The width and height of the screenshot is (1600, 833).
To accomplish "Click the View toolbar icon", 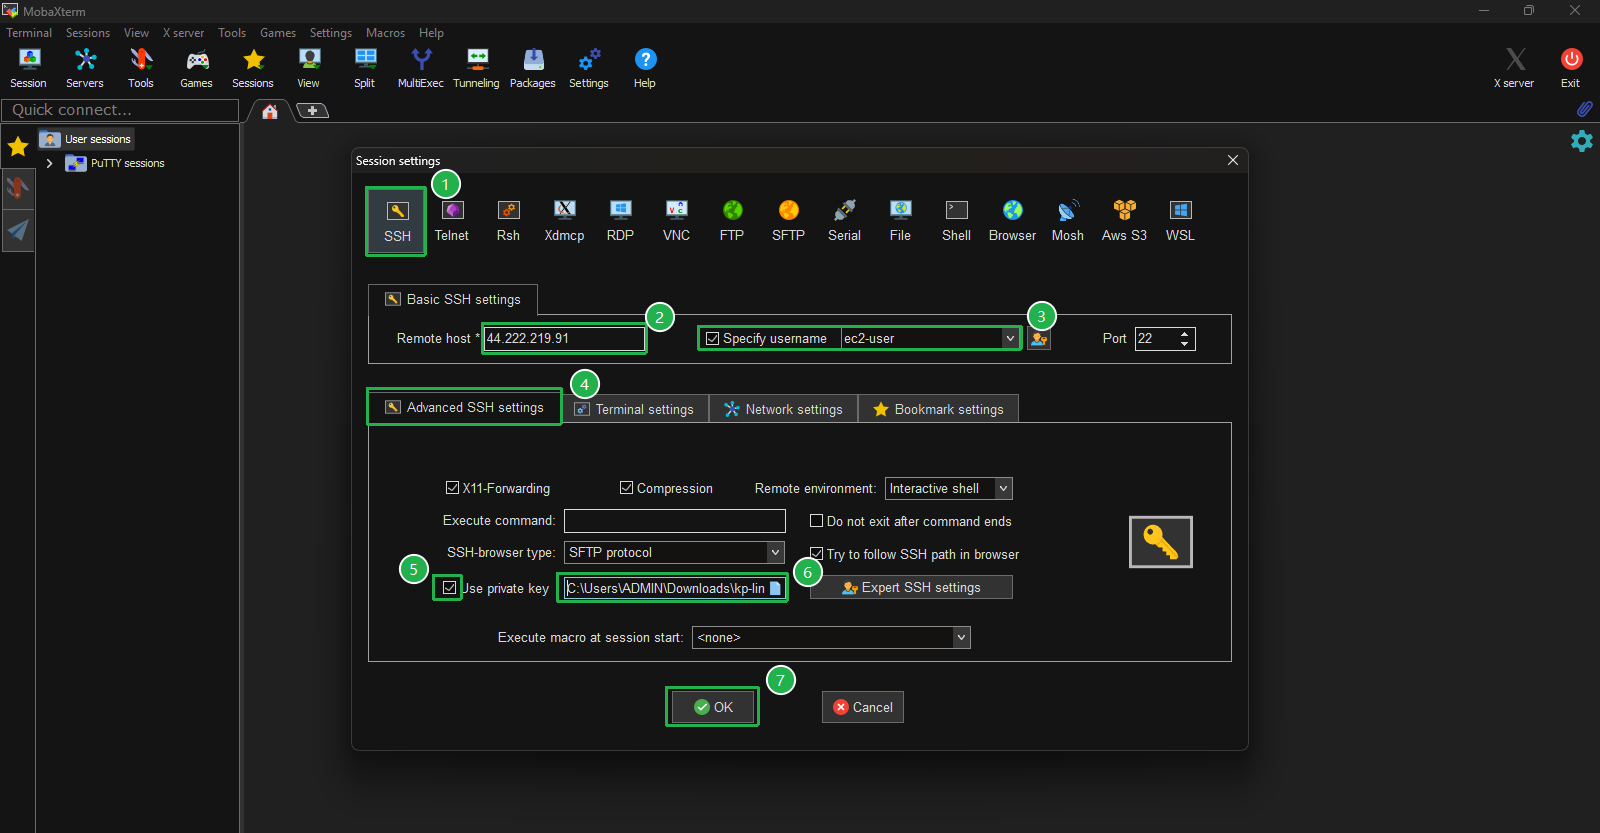I will pyautogui.click(x=309, y=68).
